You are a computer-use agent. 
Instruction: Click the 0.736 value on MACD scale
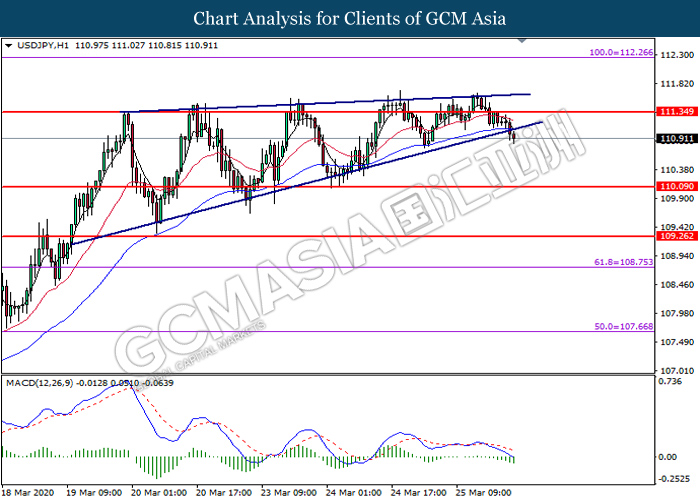[668, 381]
